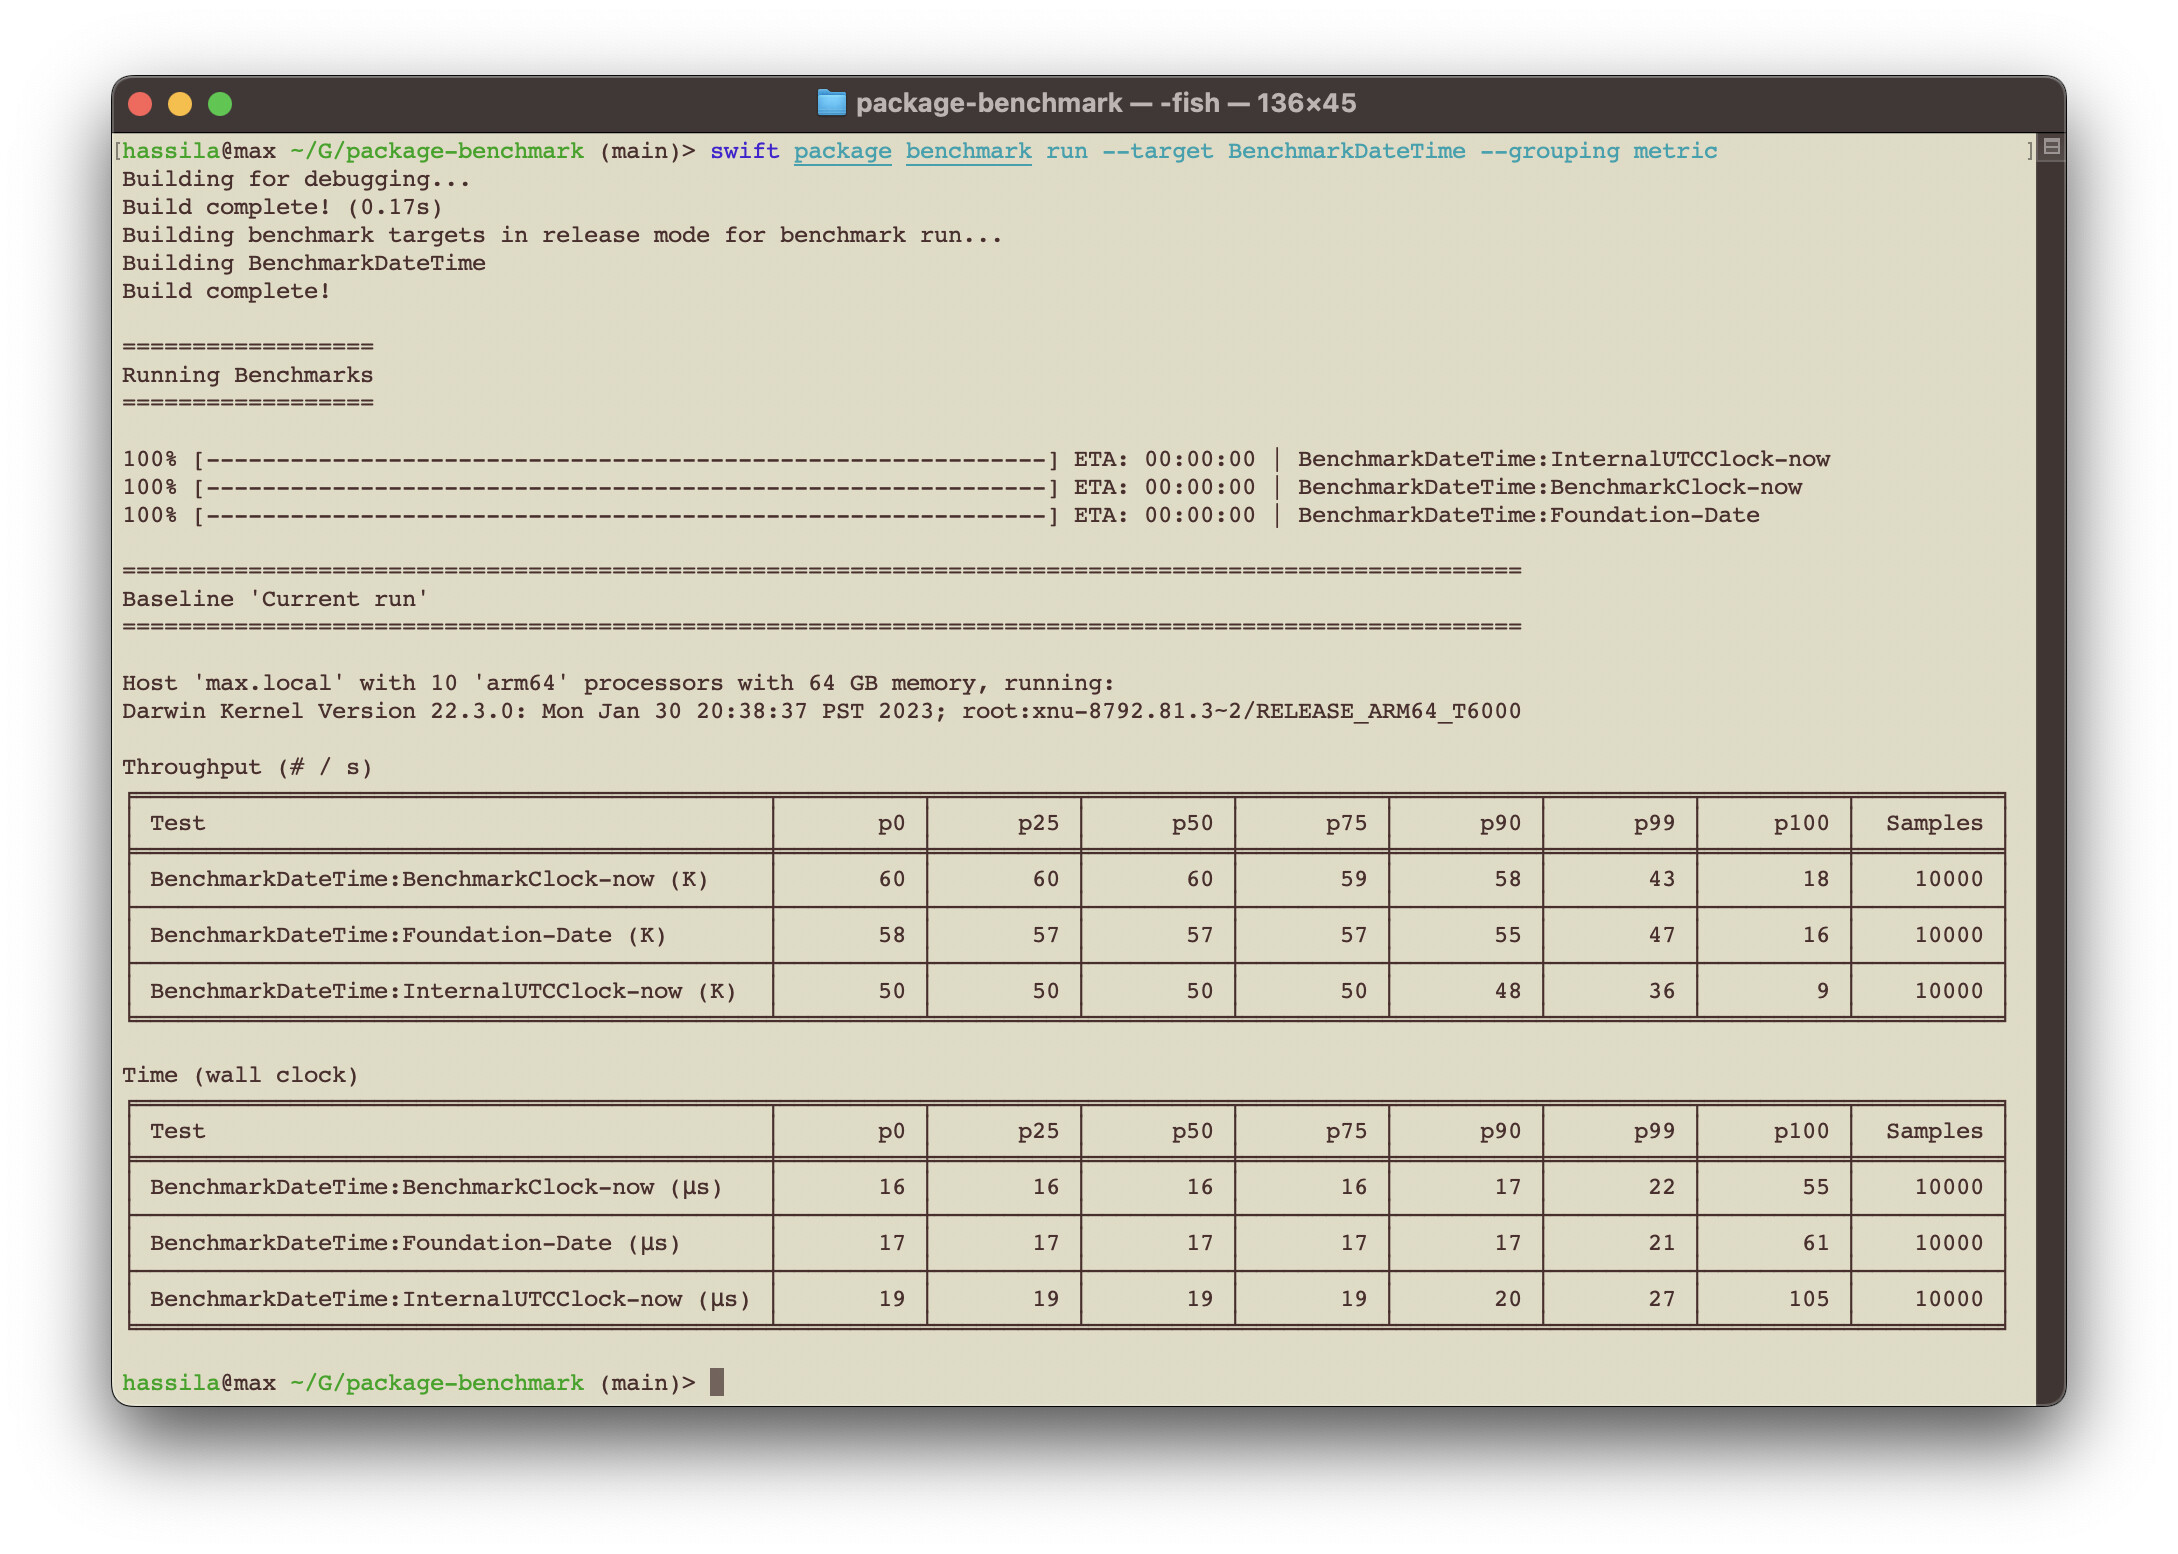The height and width of the screenshot is (1554, 2178).
Task: Click the 105 value in p100 column
Action: coord(1808,1299)
